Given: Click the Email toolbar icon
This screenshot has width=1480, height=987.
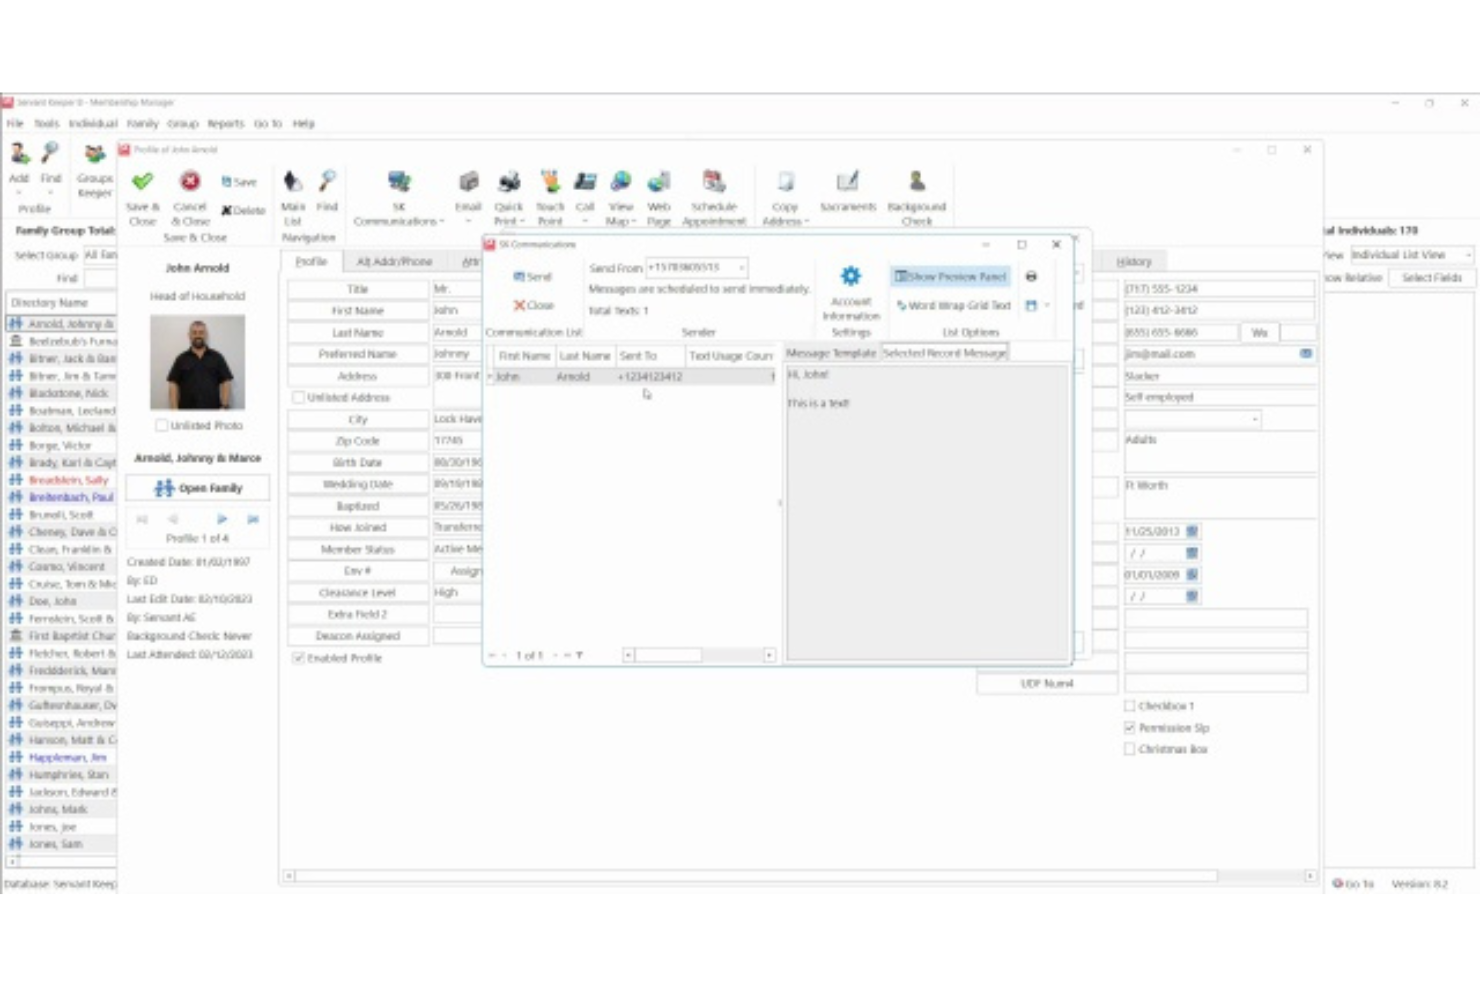Looking at the screenshot, I should click(468, 181).
